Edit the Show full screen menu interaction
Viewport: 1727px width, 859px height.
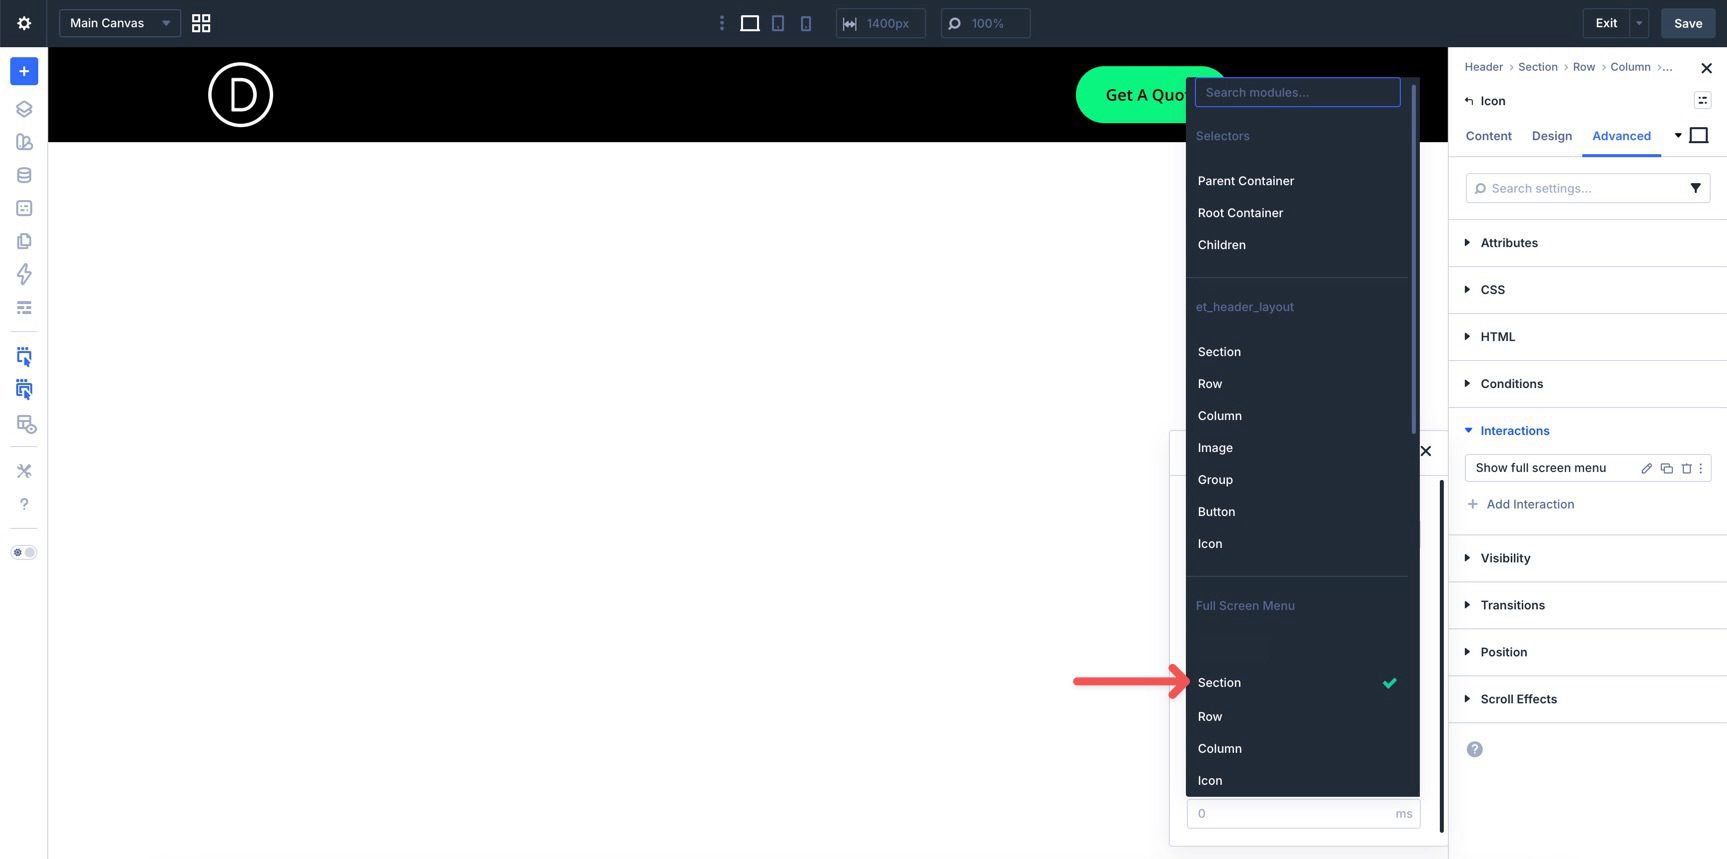[1646, 468]
